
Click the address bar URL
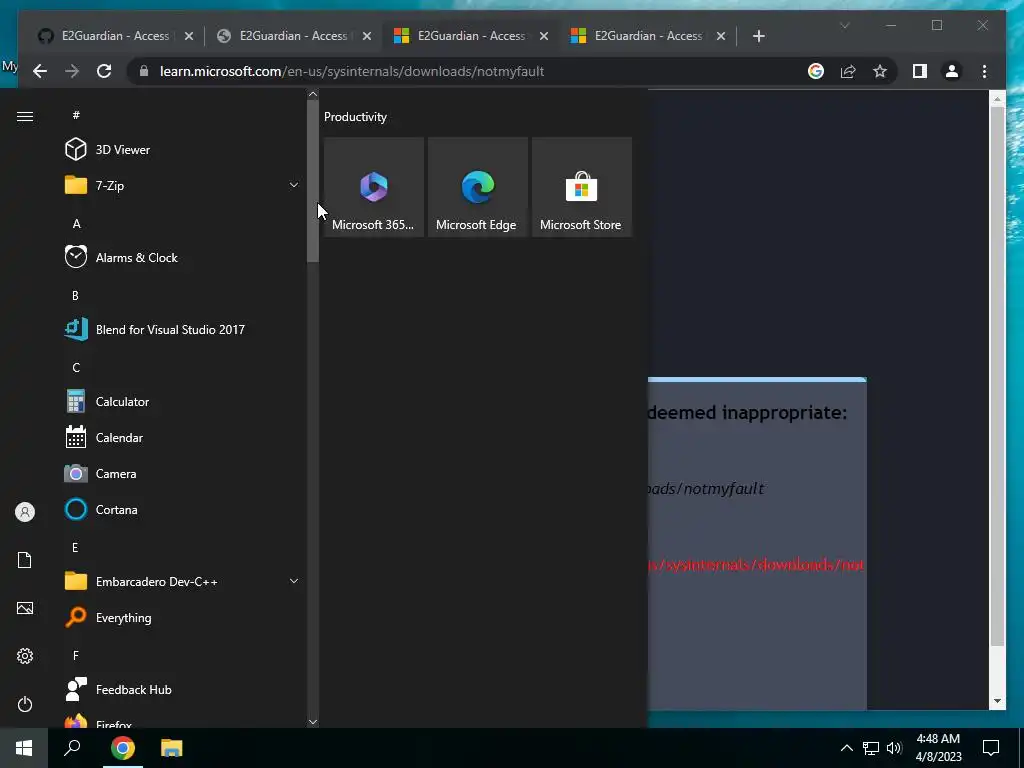(352, 71)
